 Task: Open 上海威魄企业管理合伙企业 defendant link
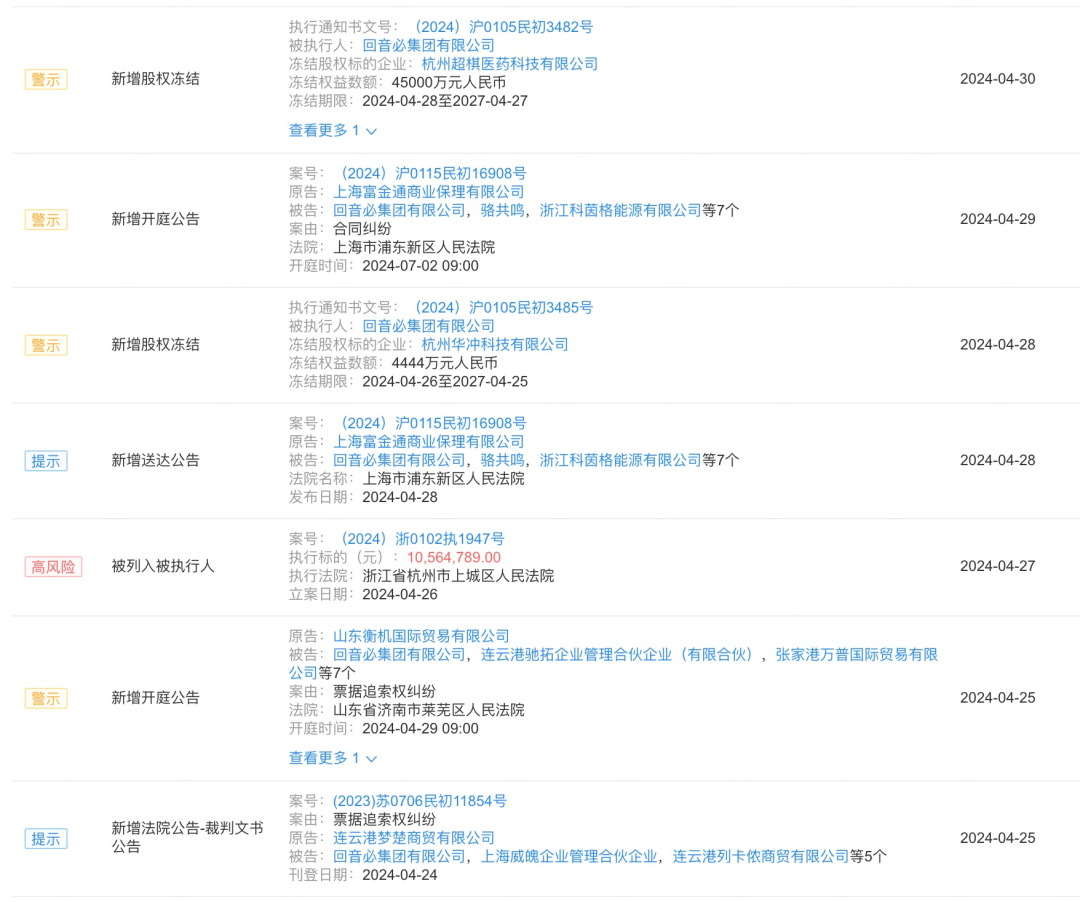tap(569, 857)
